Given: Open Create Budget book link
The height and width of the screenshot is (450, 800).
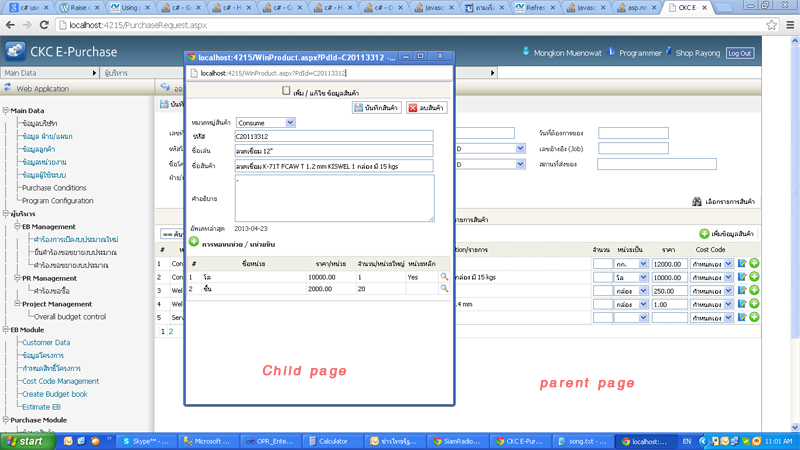Looking at the screenshot, I should tap(55, 394).
